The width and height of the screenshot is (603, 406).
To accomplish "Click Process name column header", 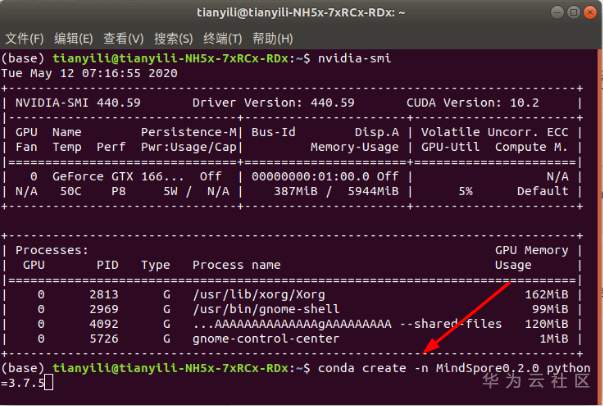I will tap(237, 265).
